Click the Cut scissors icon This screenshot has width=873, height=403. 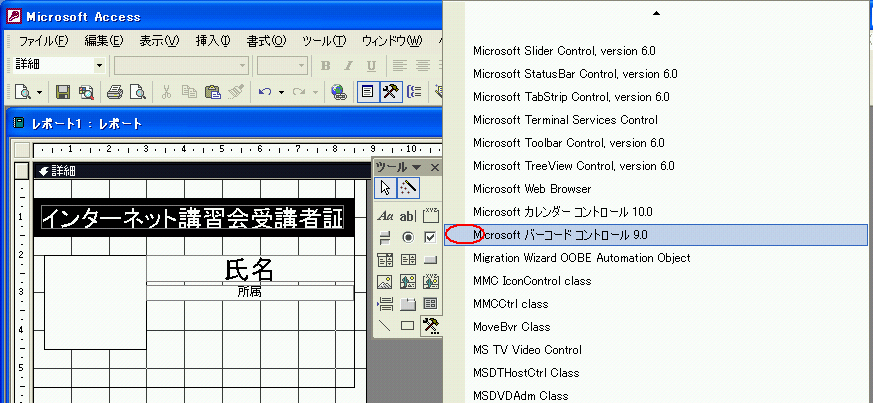pos(166,92)
